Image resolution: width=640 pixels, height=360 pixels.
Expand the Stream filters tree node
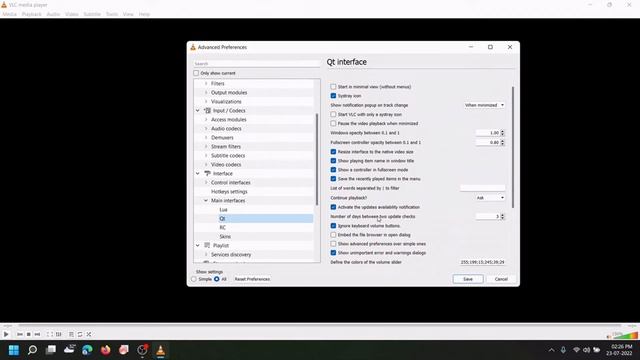click(x=206, y=147)
